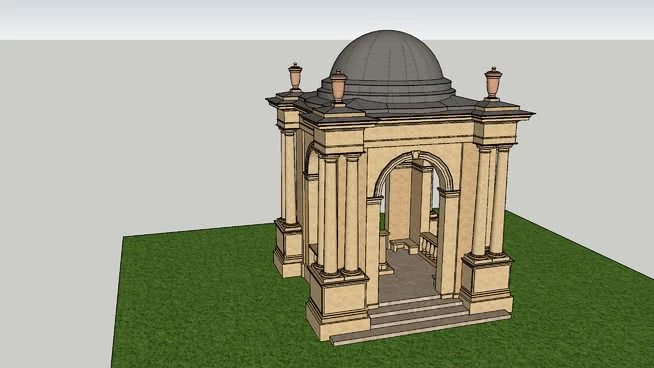Select the urn finial in front of the dome
The width and height of the screenshot is (654, 368).
(x=338, y=87)
